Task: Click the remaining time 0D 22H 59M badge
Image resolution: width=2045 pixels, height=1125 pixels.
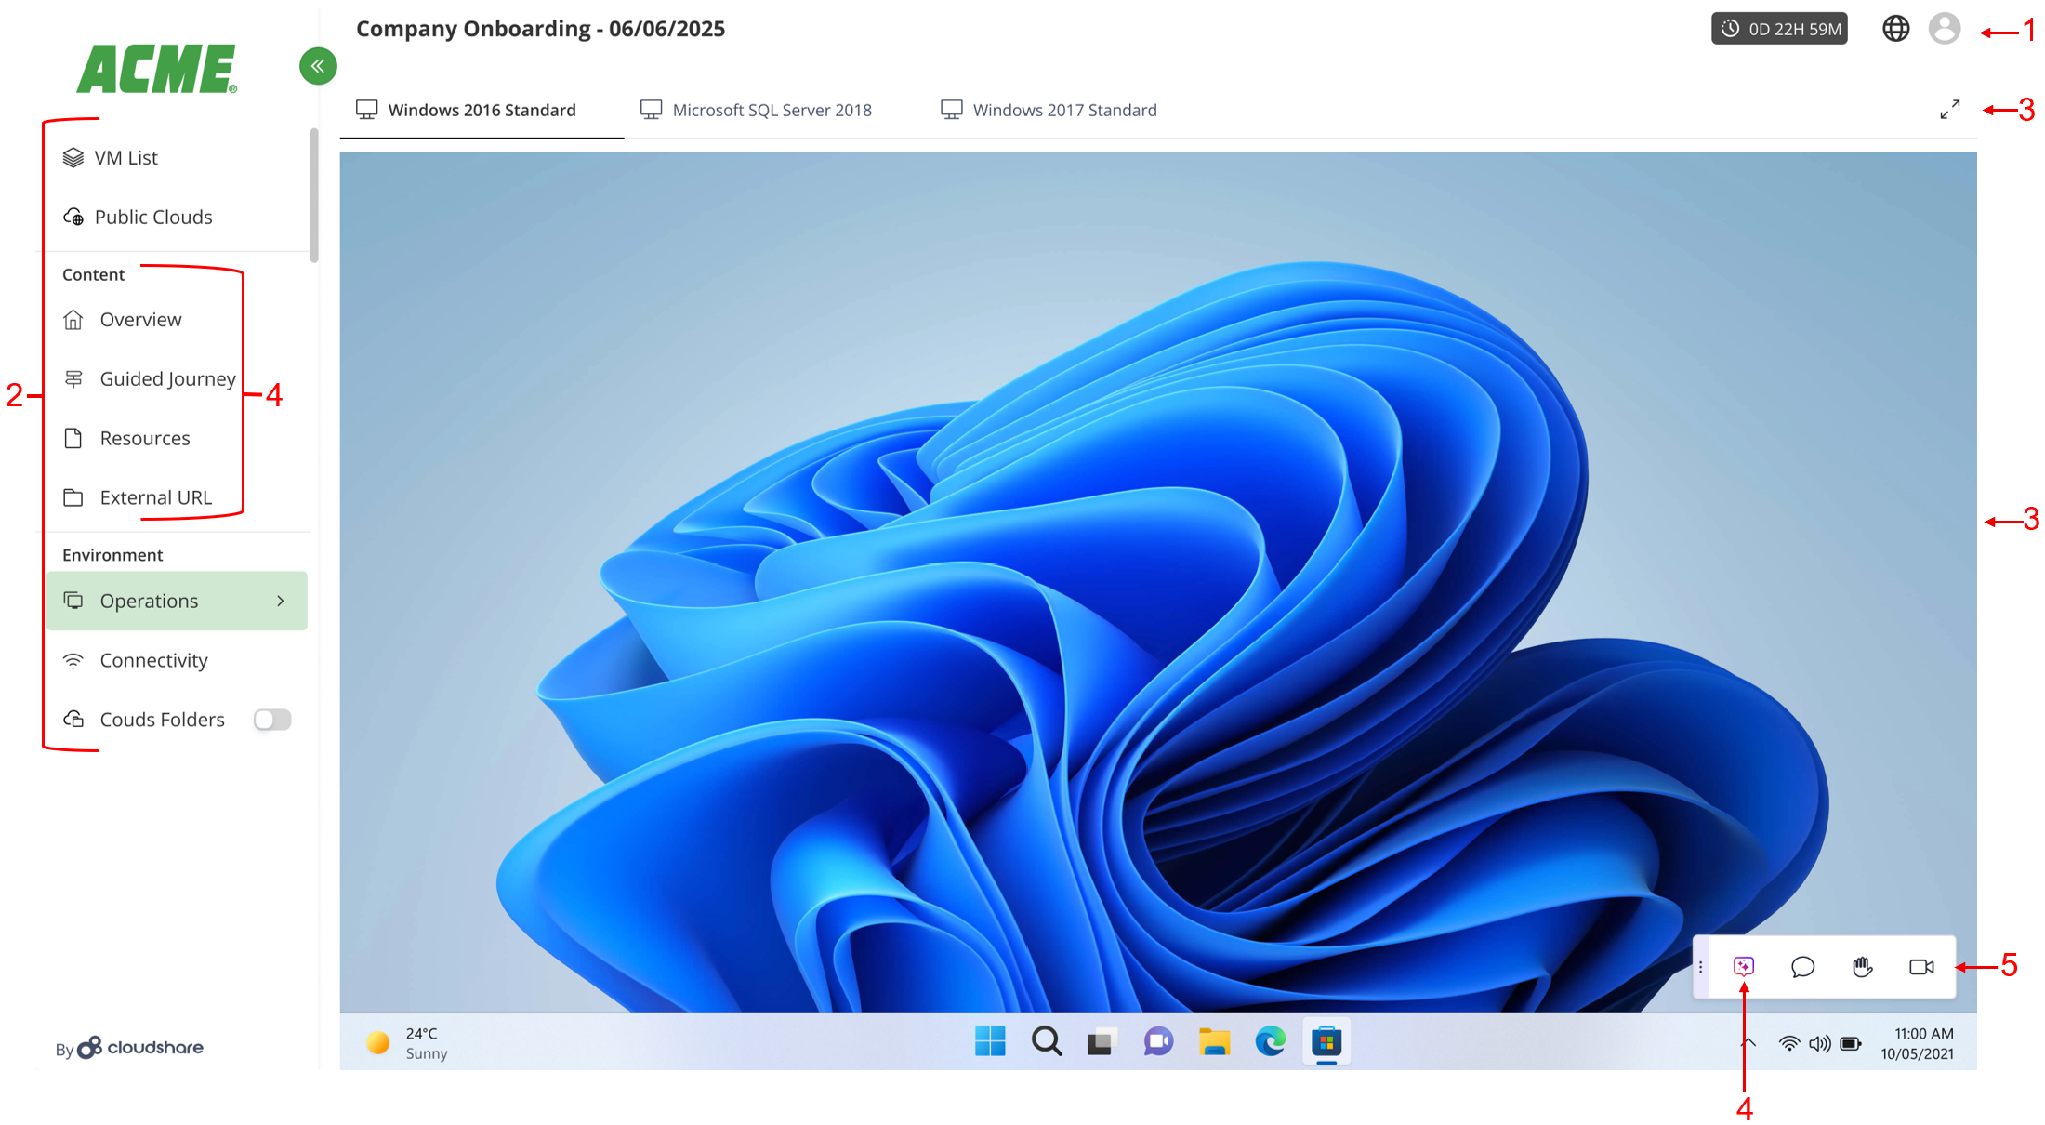Action: [1779, 29]
